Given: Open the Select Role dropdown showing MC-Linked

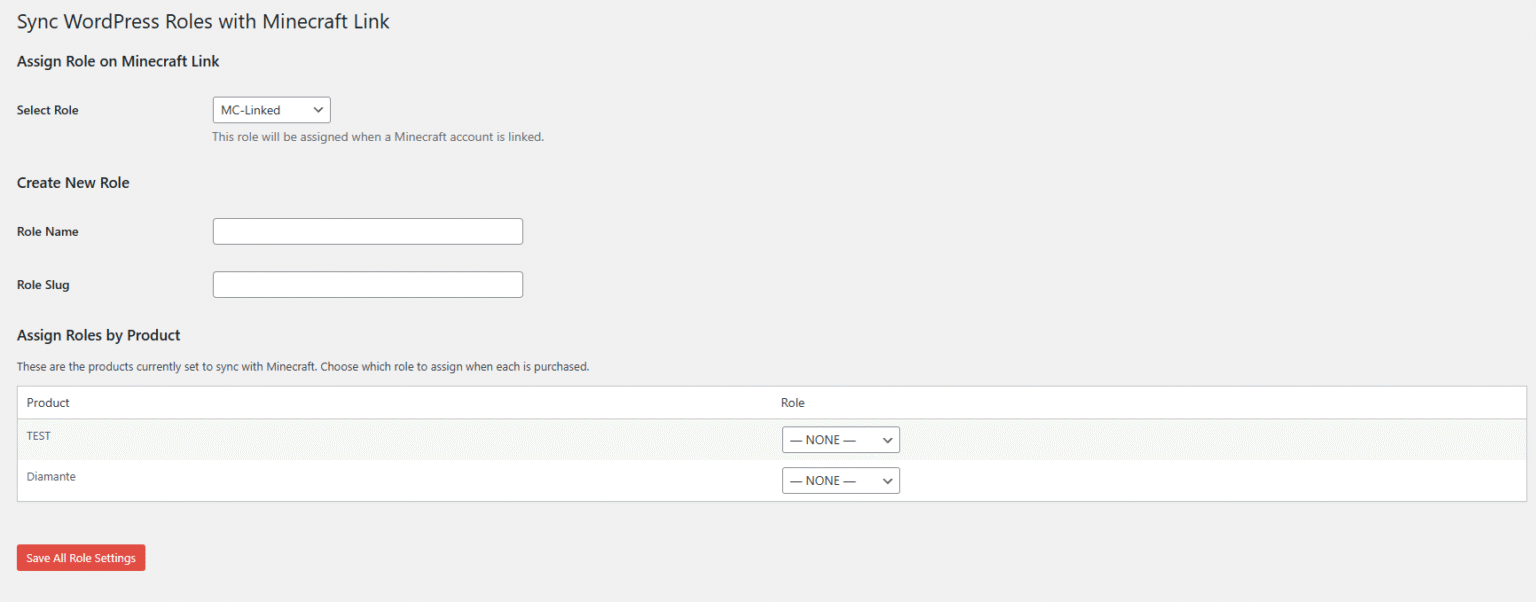Looking at the screenshot, I should pos(271,110).
